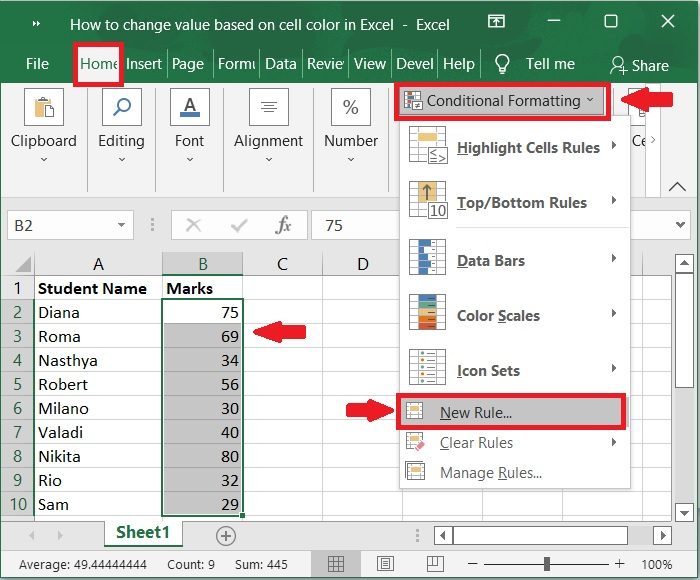The image size is (700, 580).
Task: Switch to the Insert tab
Action: point(144,64)
